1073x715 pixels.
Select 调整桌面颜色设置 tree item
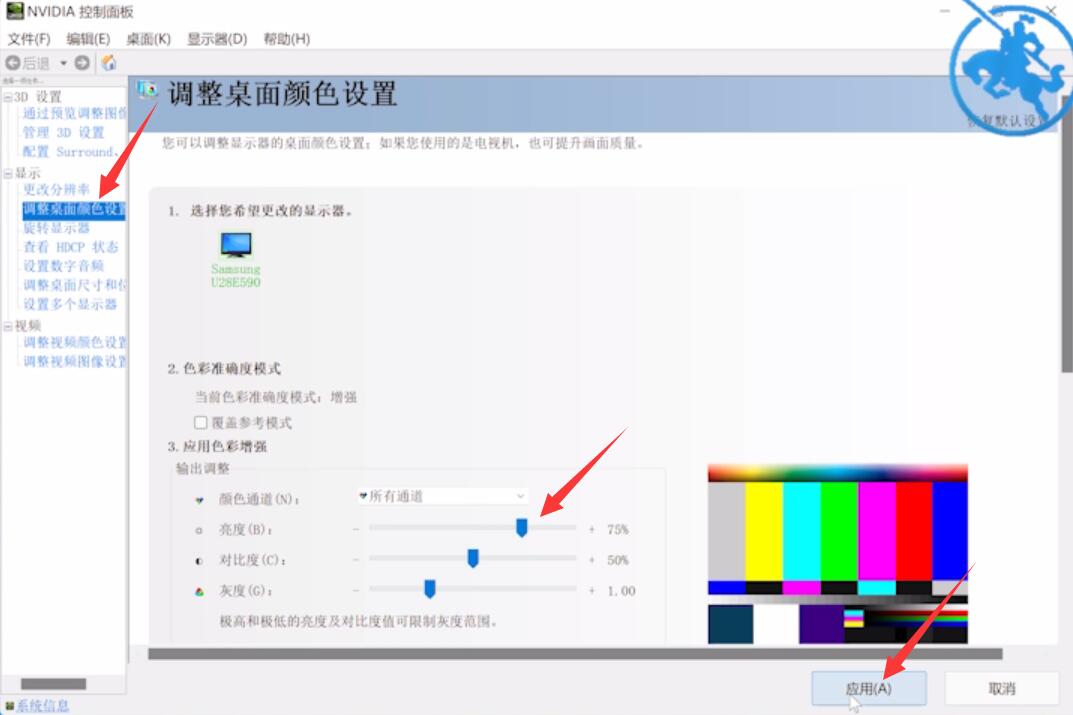(x=74, y=209)
